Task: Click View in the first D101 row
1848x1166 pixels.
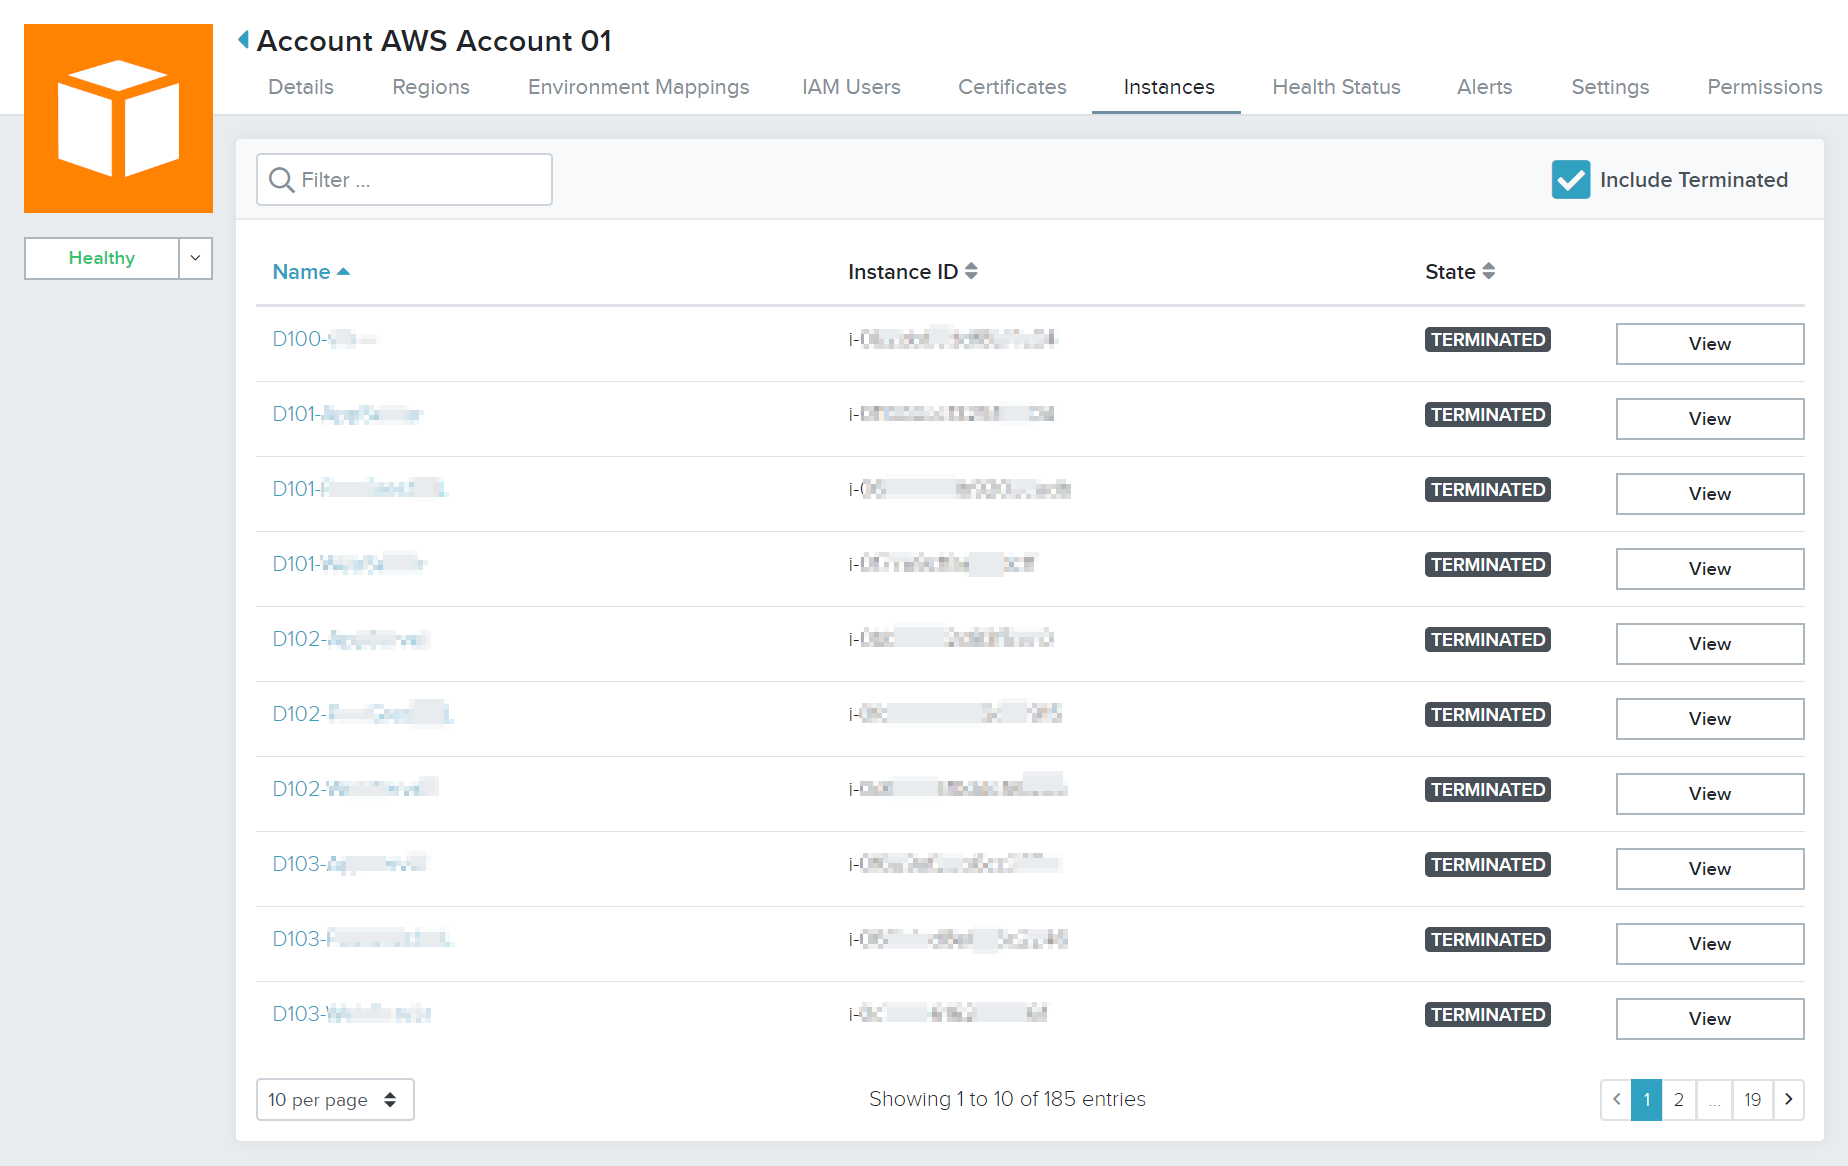Action: tap(1710, 419)
